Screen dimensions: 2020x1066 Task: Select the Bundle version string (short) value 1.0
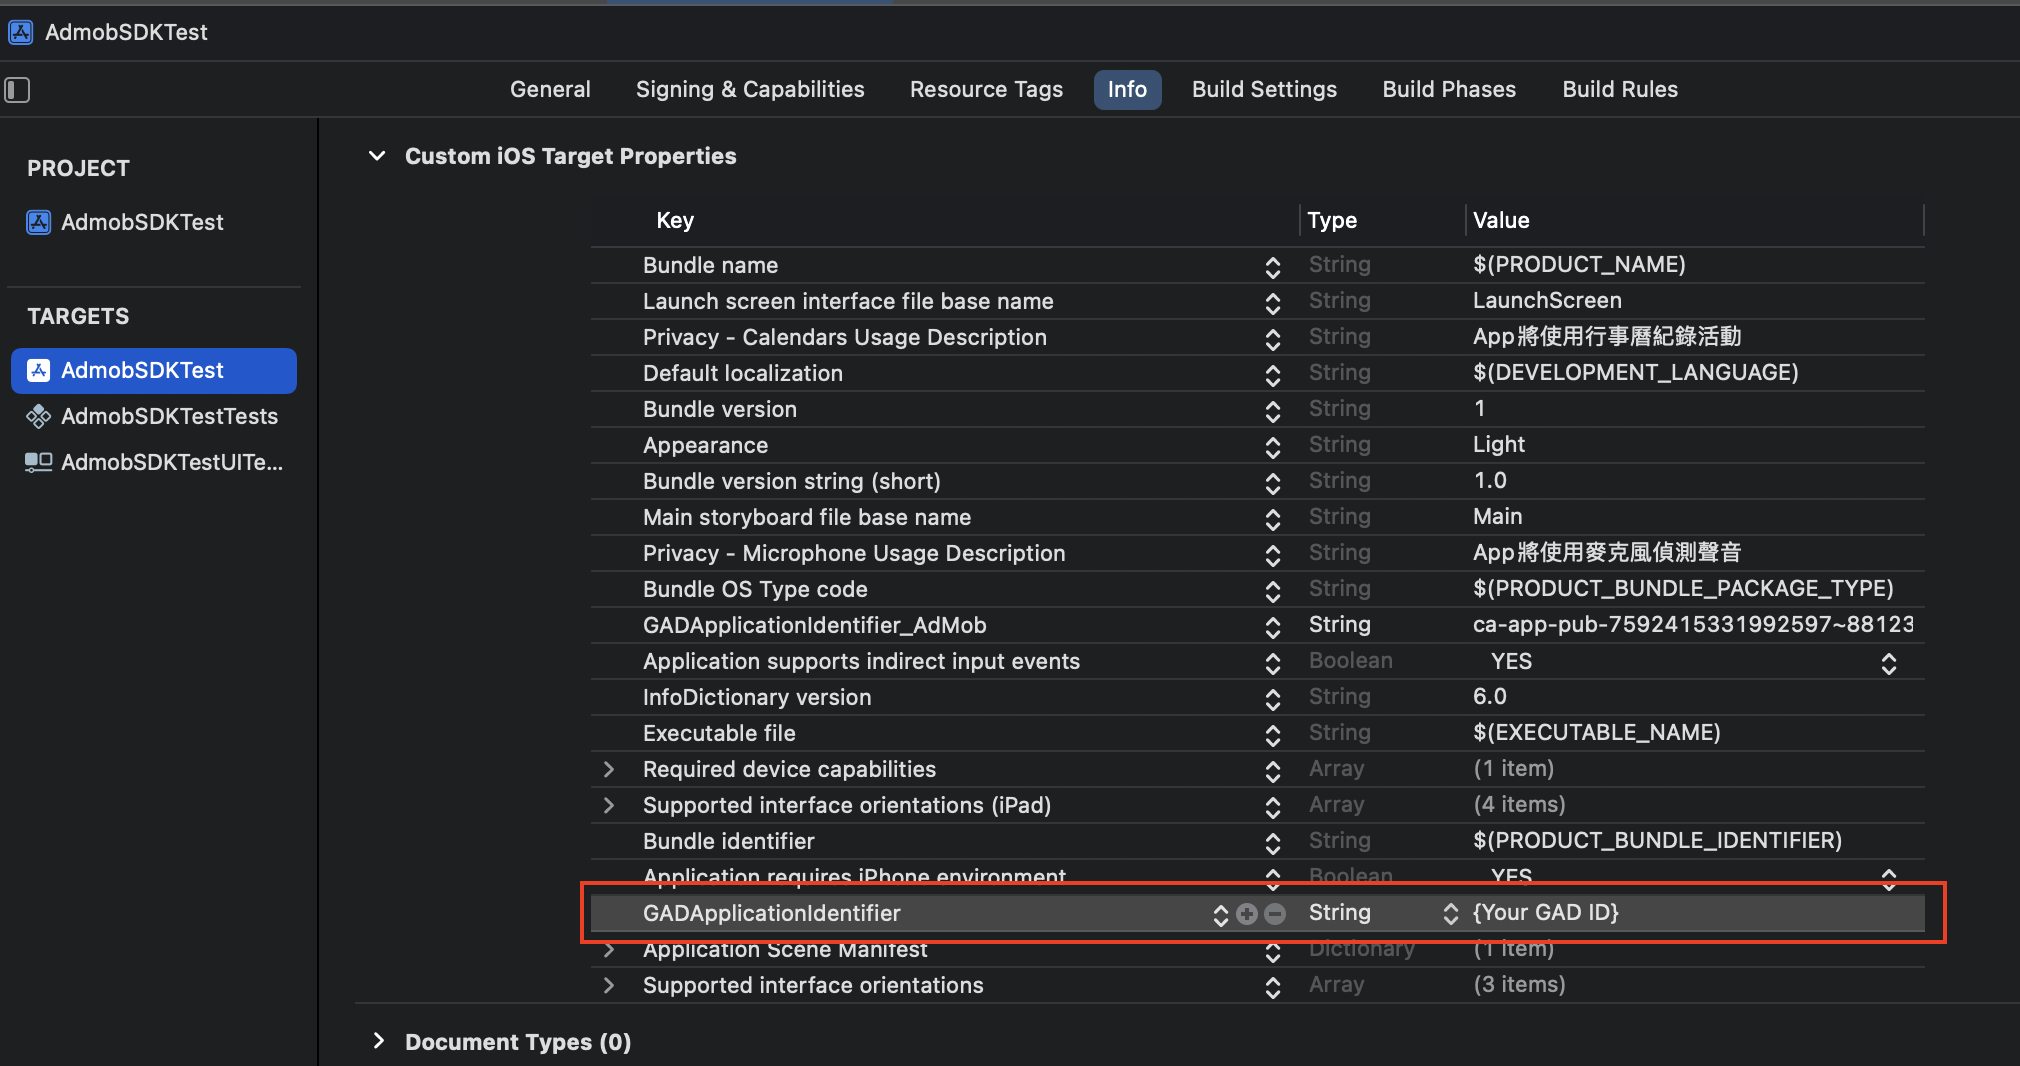(x=1490, y=480)
